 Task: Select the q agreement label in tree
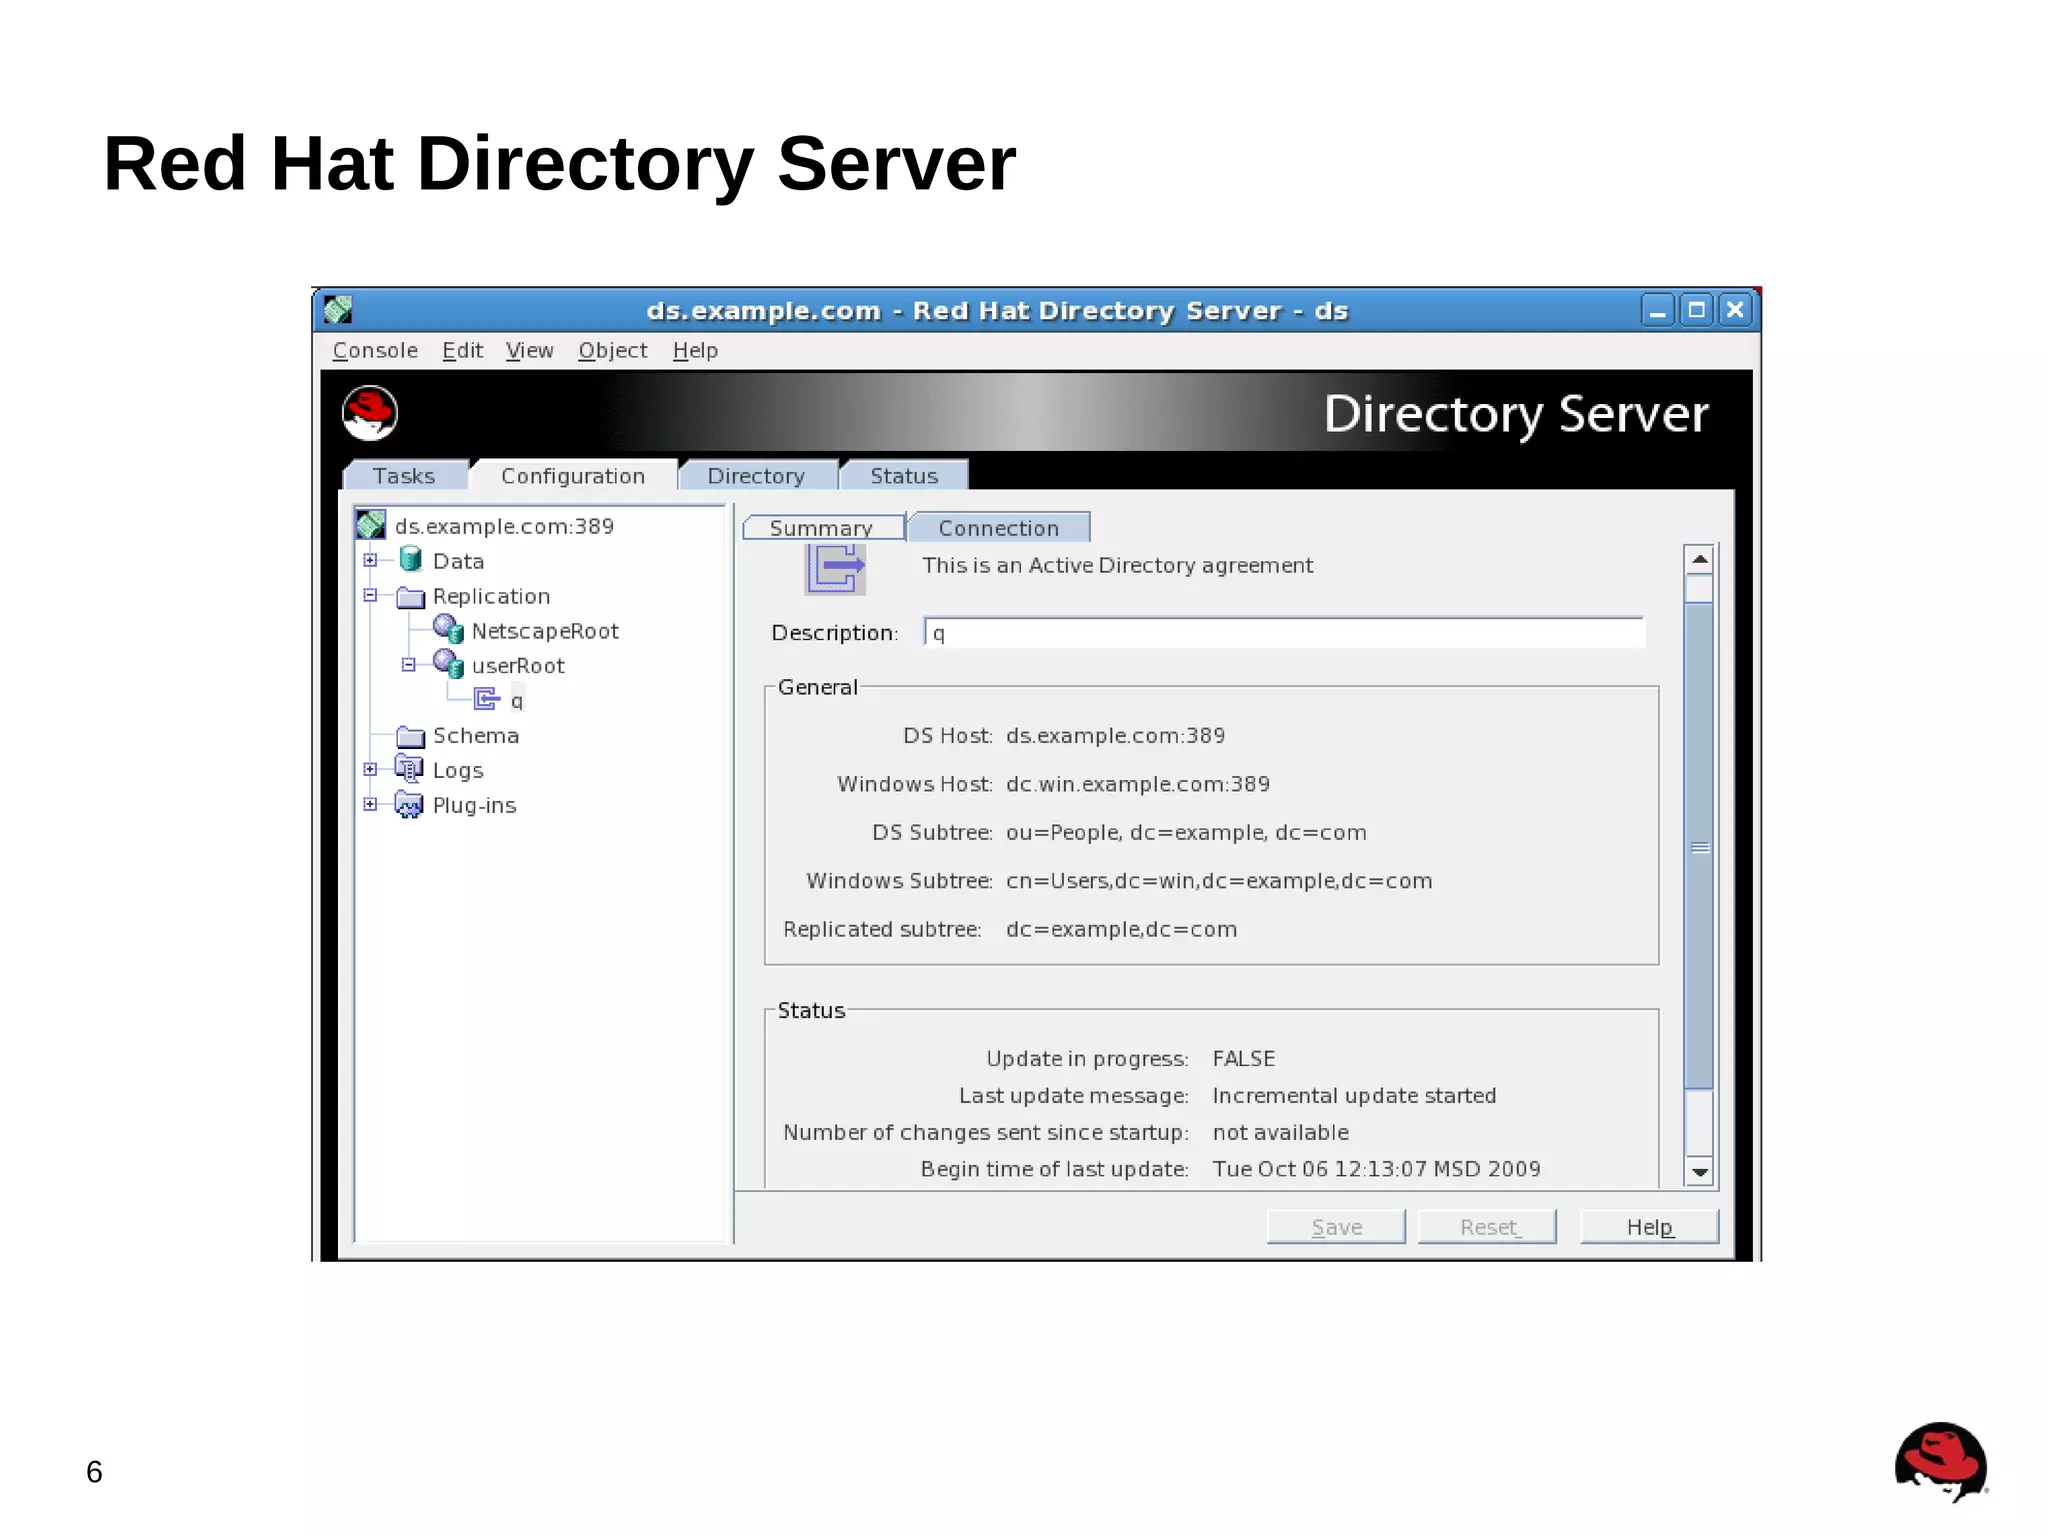coord(517,700)
